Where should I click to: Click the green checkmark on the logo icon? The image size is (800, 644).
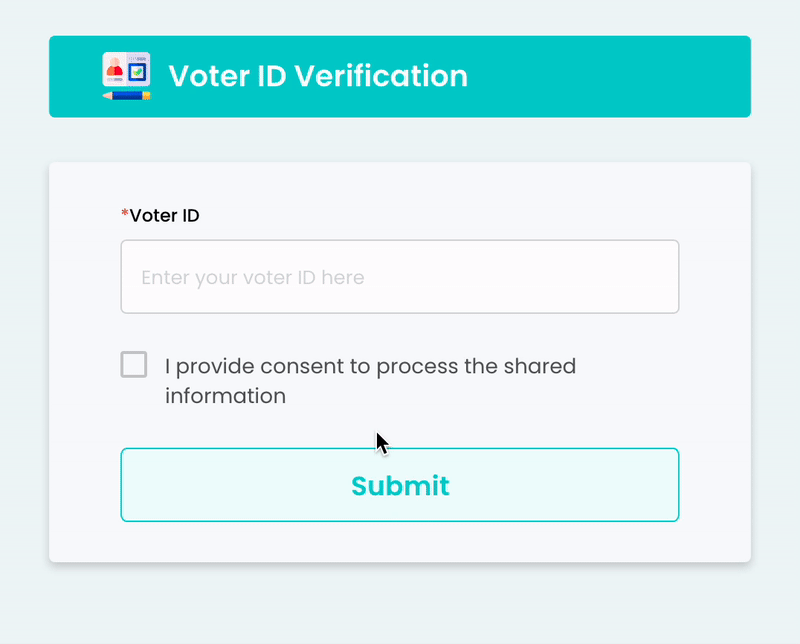[138, 74]
